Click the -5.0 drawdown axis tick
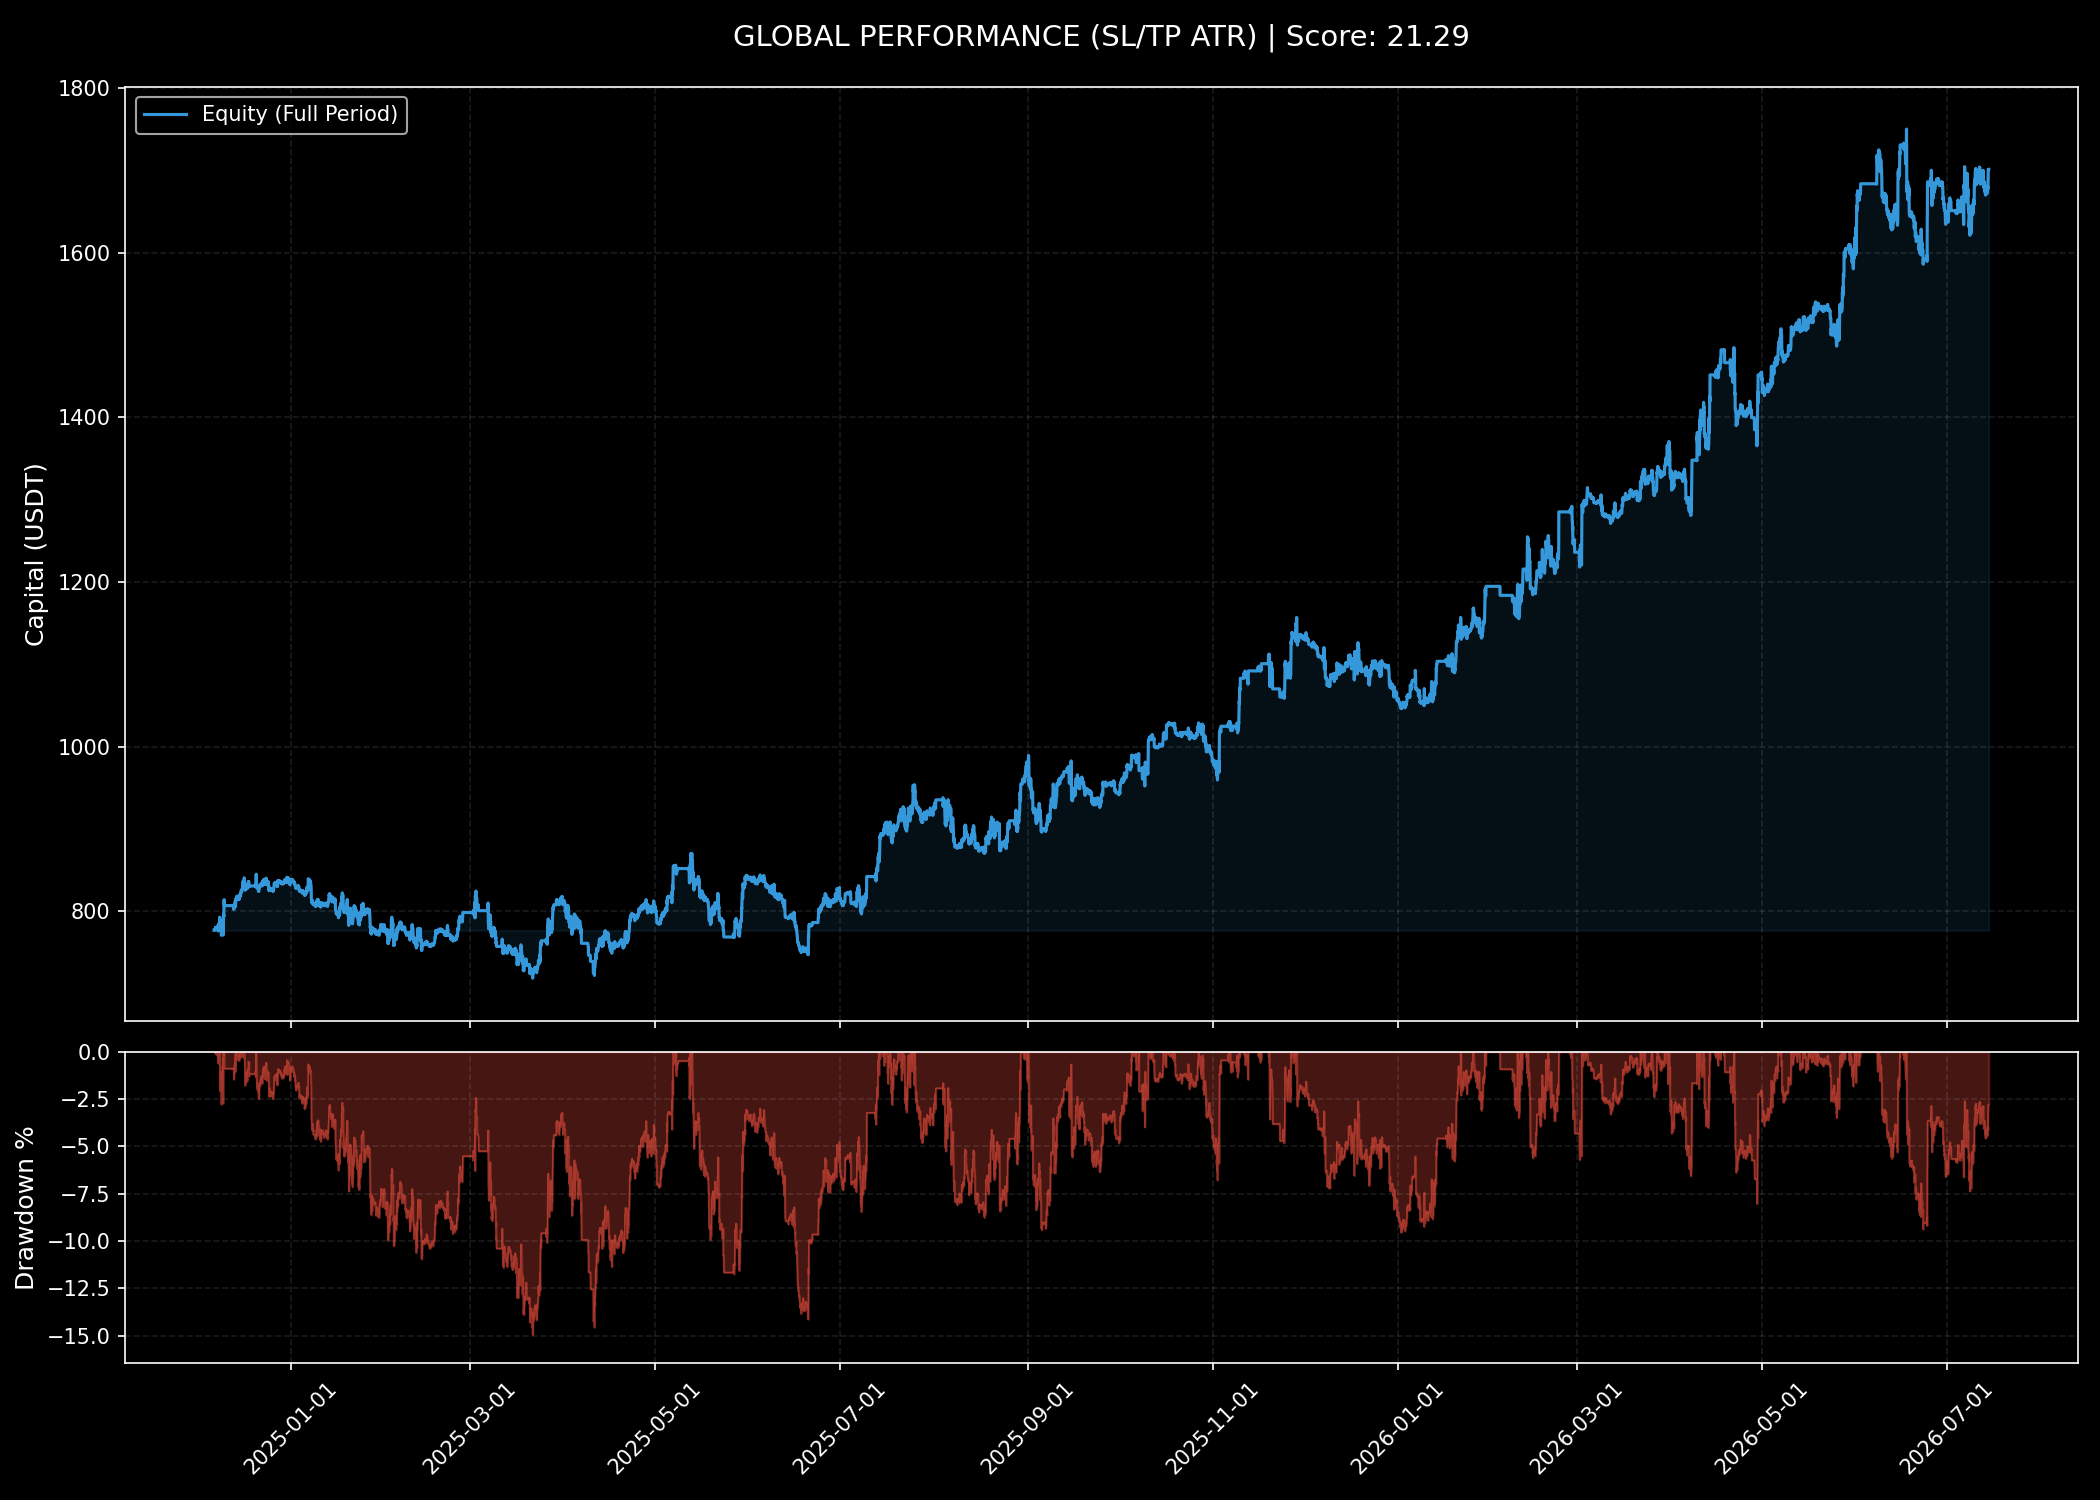The width and height of the screenshot is (2100, 1500). pos(84,1146)
